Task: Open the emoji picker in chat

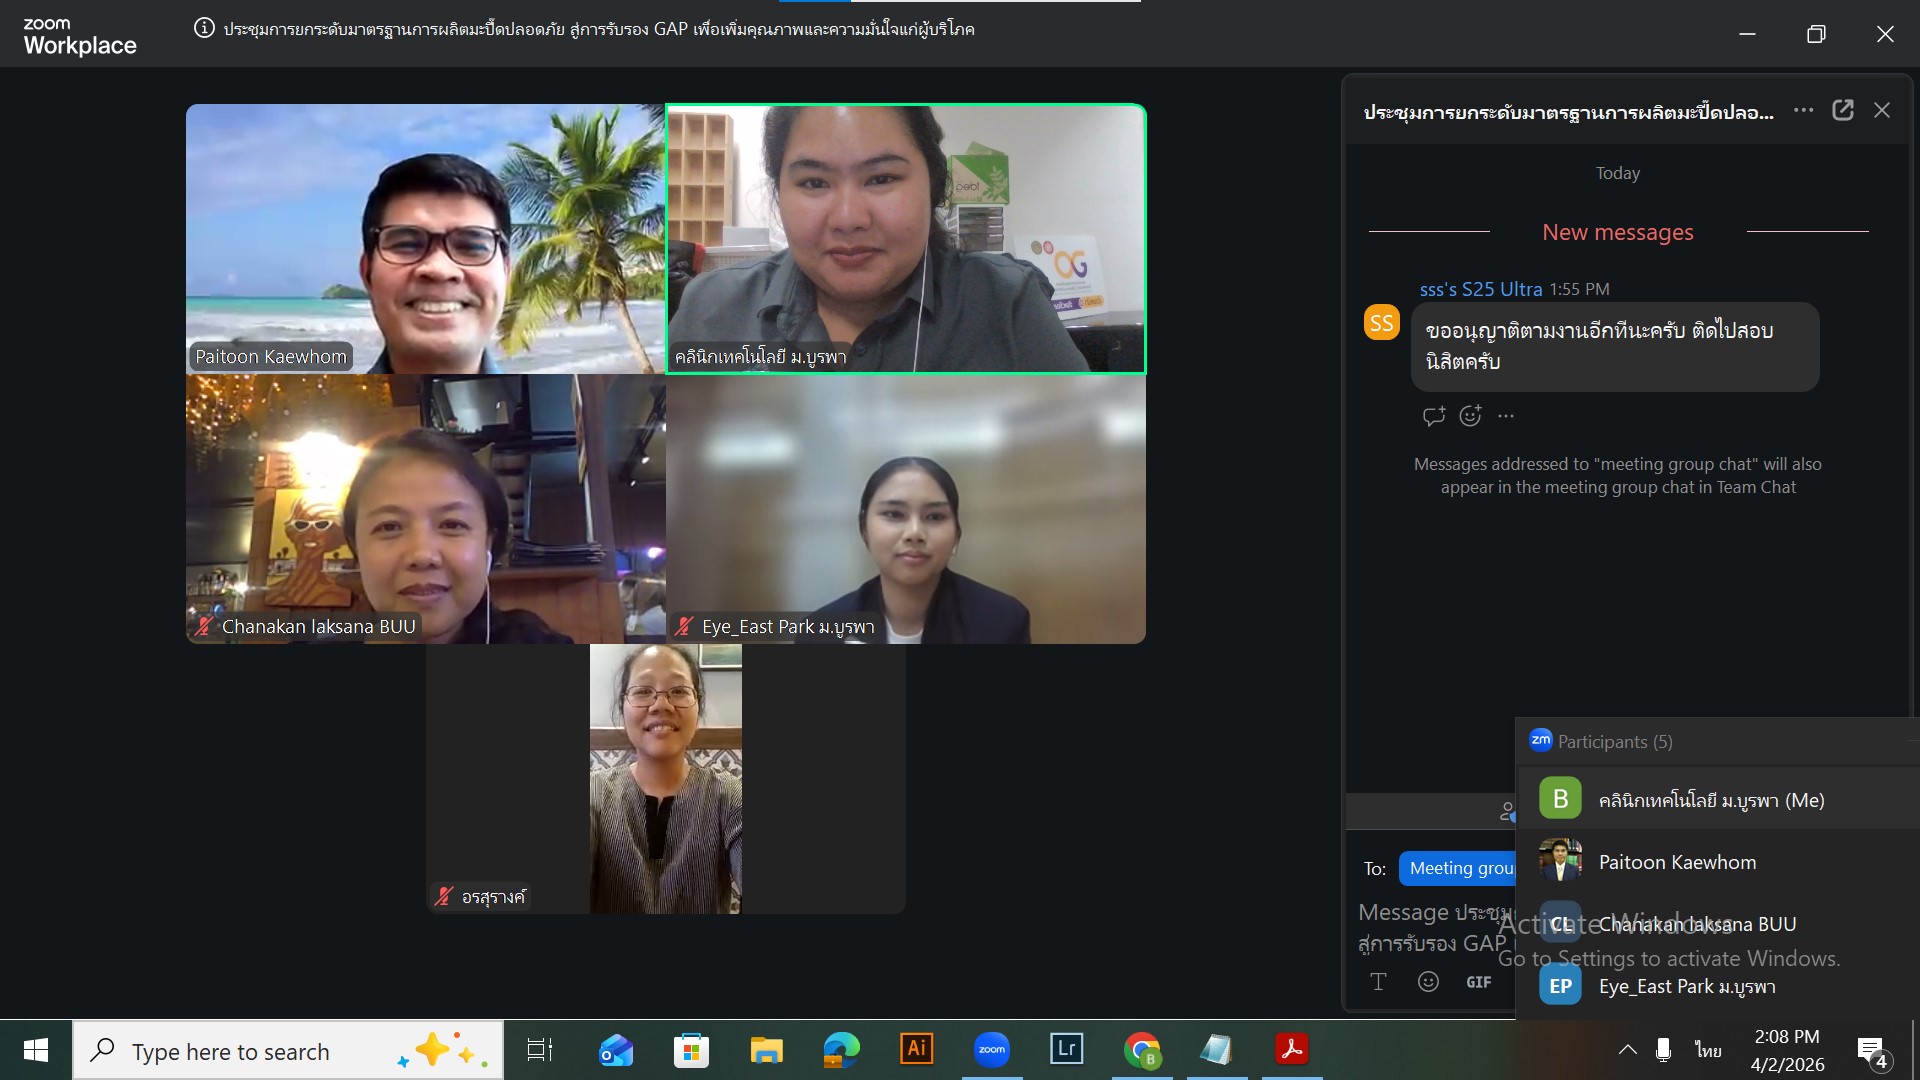Action: pos(1428,982)
